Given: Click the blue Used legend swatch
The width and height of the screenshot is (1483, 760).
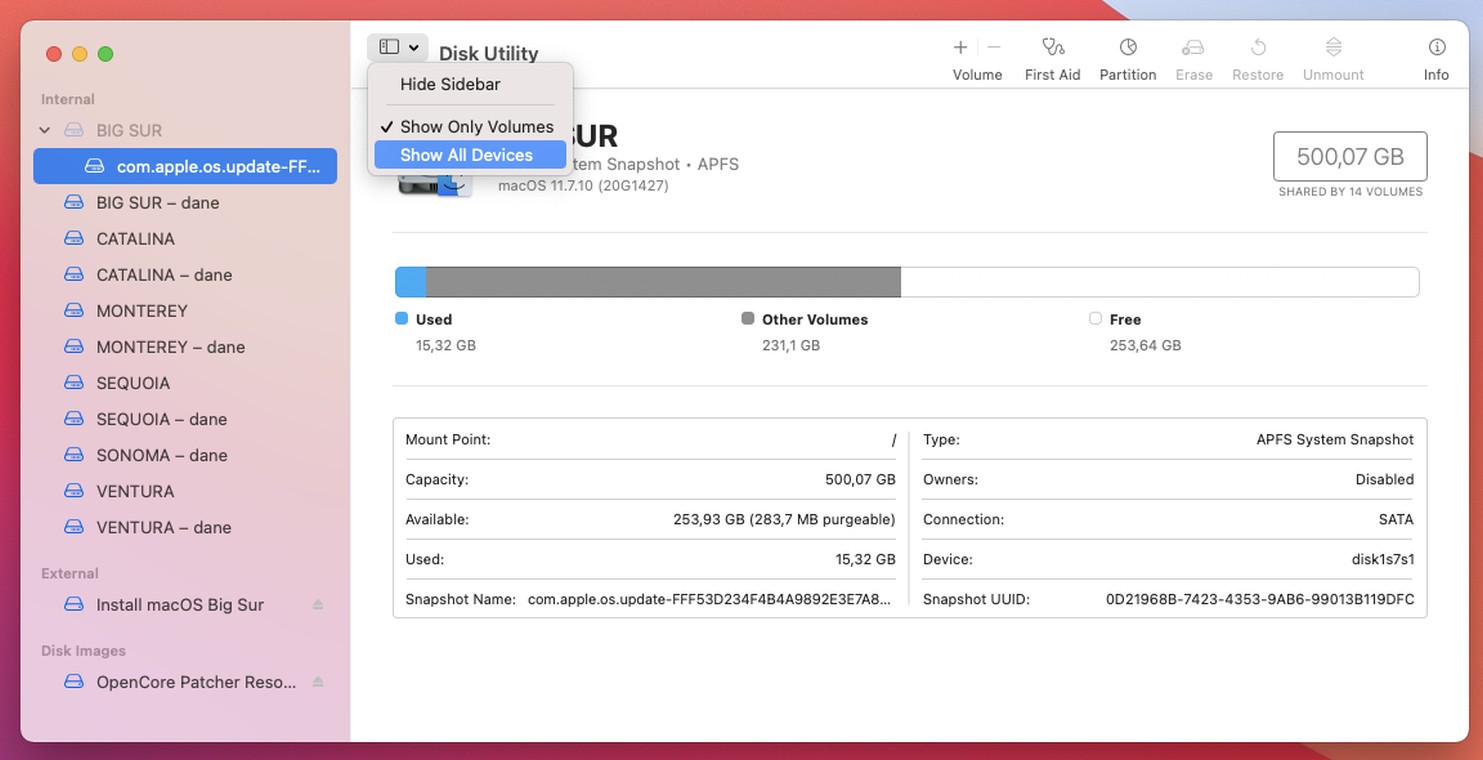Looking at the screenshot, I should pos(402,318).
